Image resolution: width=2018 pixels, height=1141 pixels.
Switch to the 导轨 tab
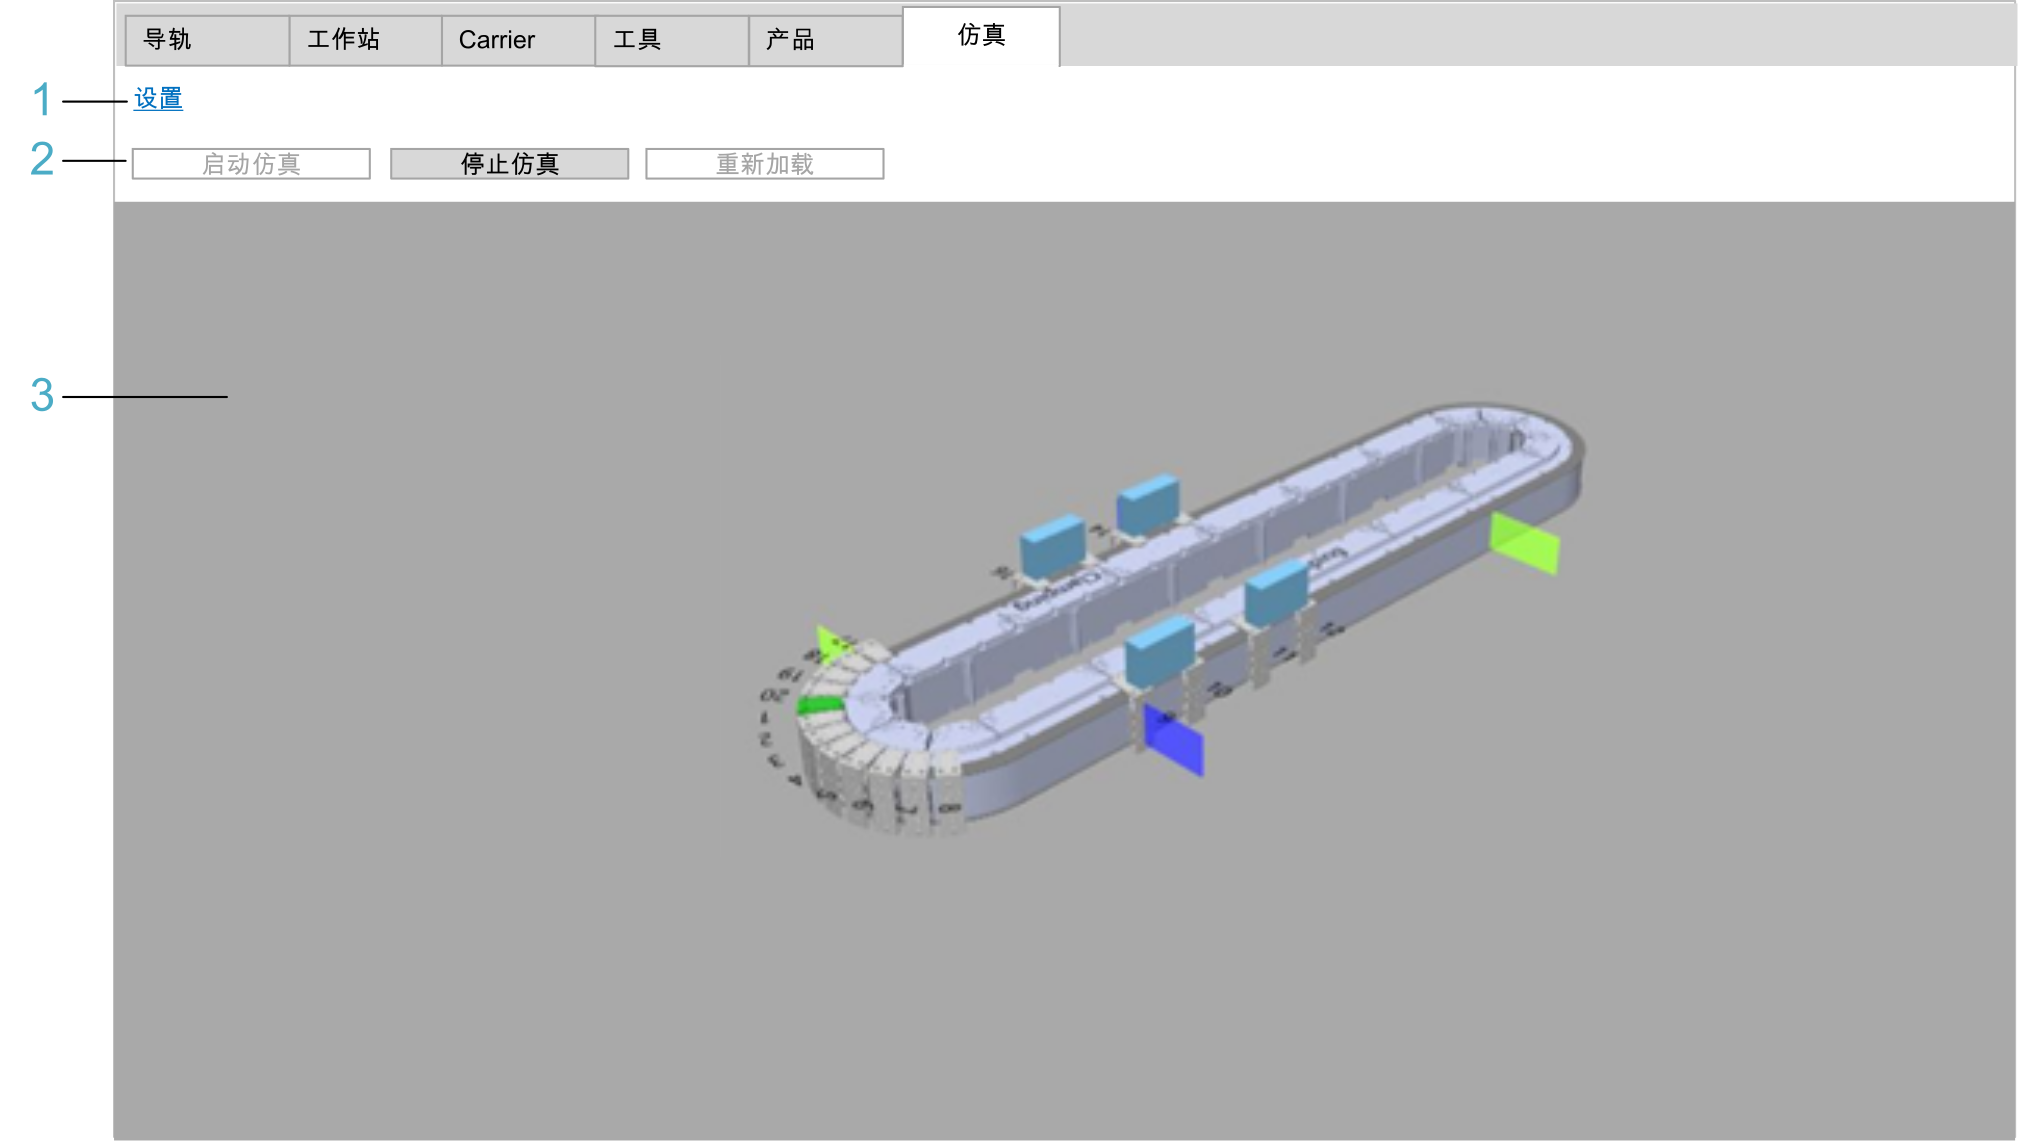206,40
